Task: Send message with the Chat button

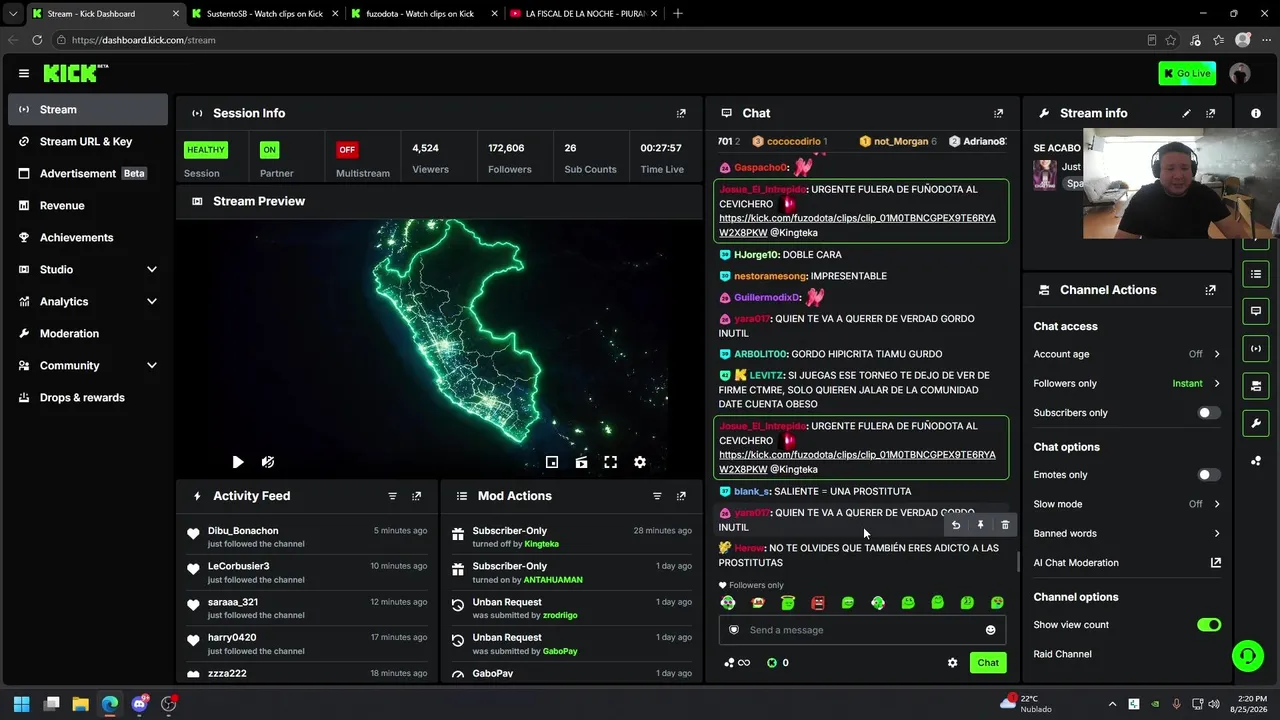Action: pos(988,663)
